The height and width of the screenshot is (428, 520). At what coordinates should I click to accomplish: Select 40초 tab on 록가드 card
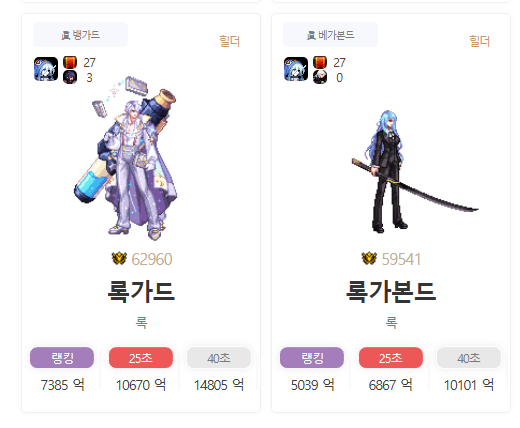219,358
